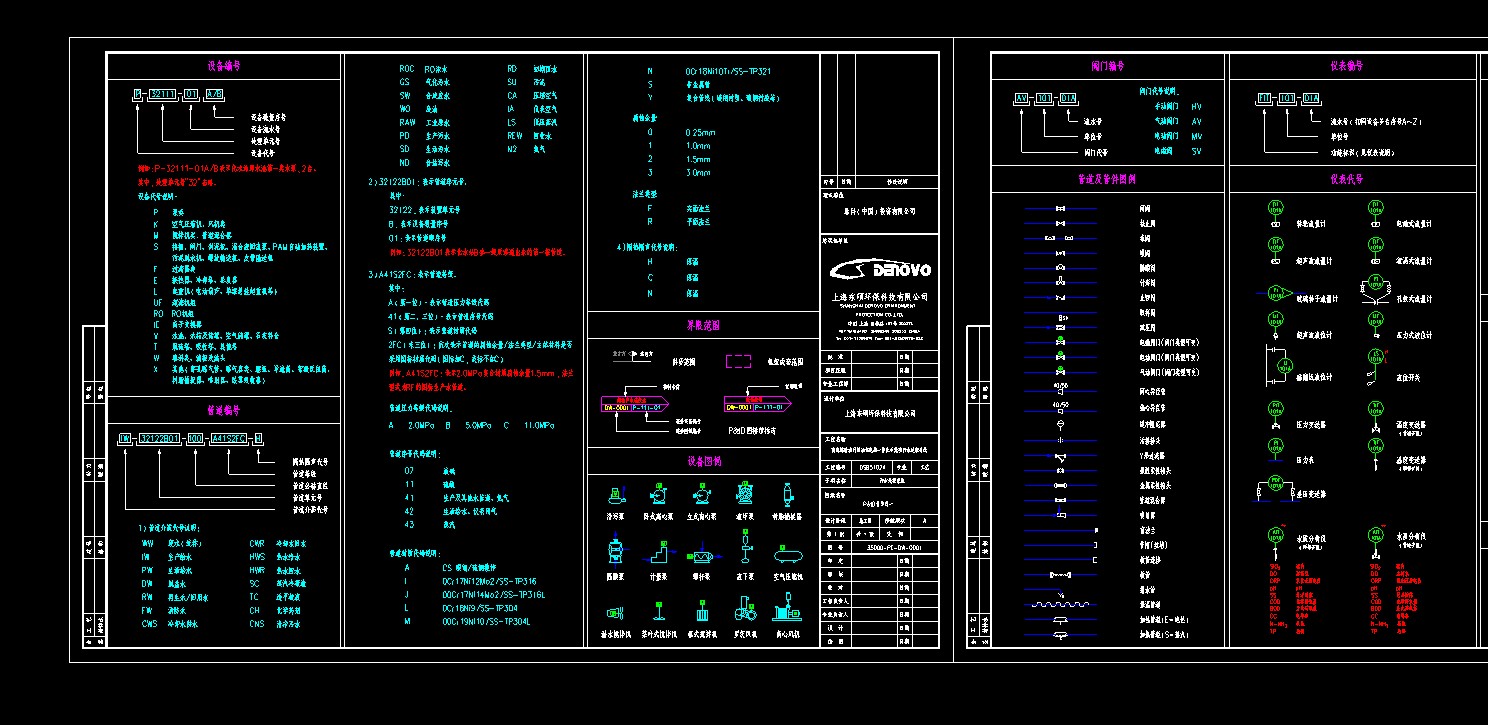Click the 0Cr18Ni9/SS-TP304 material entry
The width and height of the screenshot is (1488, 725).
[480, 608]
